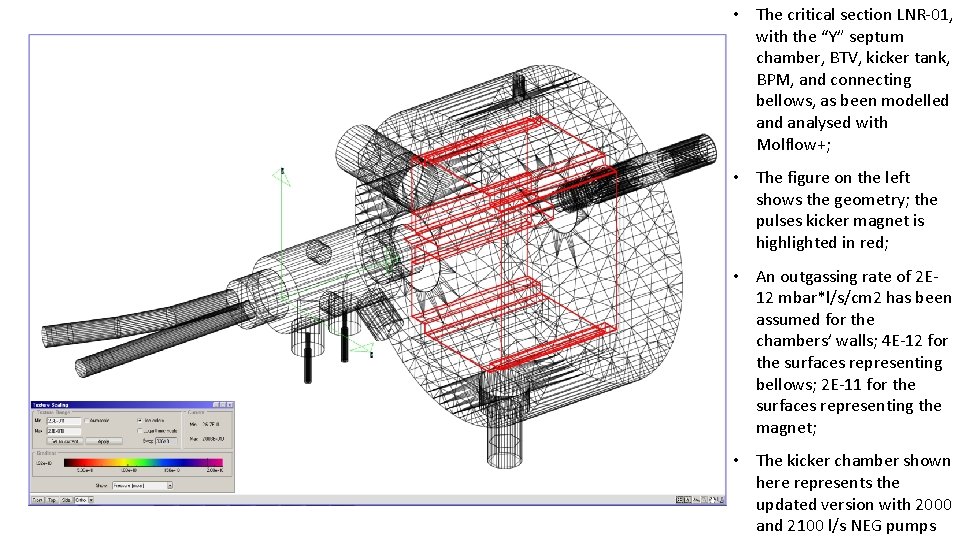960x540 pixels.
Task: Close the Texture Scaling dialog
Action: pos(230,405)
